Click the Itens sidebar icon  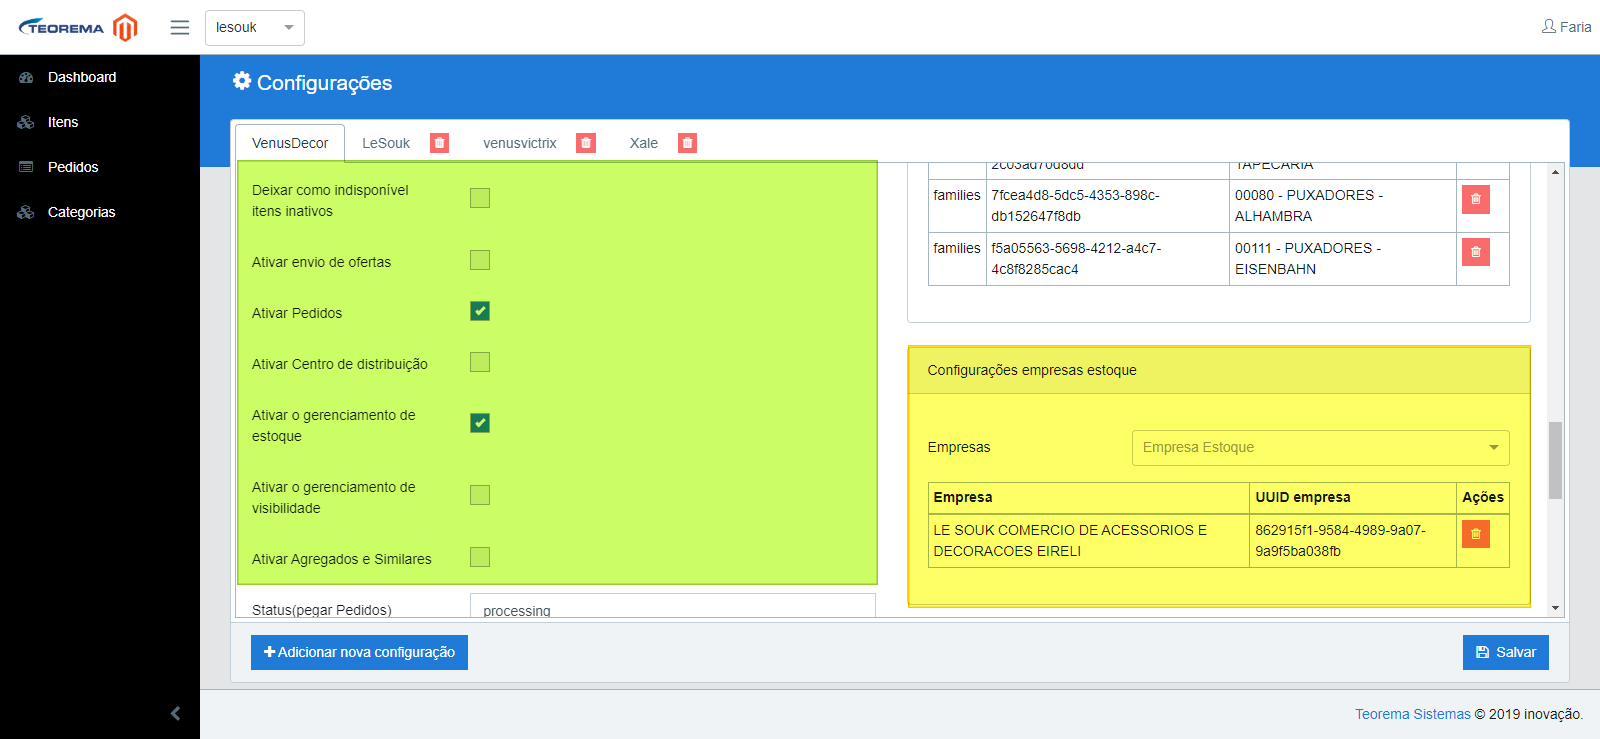point(26,122)
